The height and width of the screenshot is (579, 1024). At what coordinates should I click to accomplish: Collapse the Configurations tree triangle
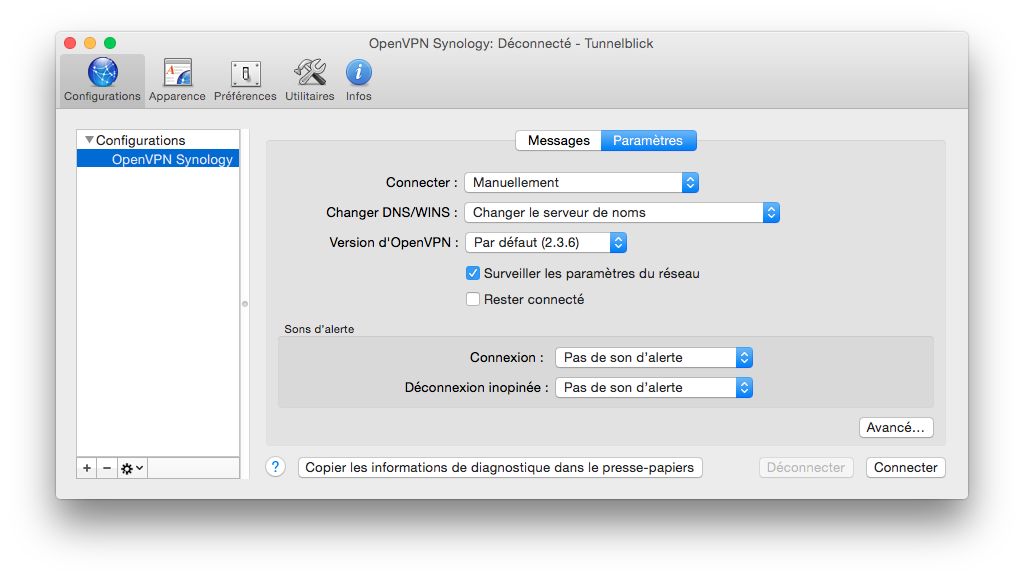(x=89, y=140)
